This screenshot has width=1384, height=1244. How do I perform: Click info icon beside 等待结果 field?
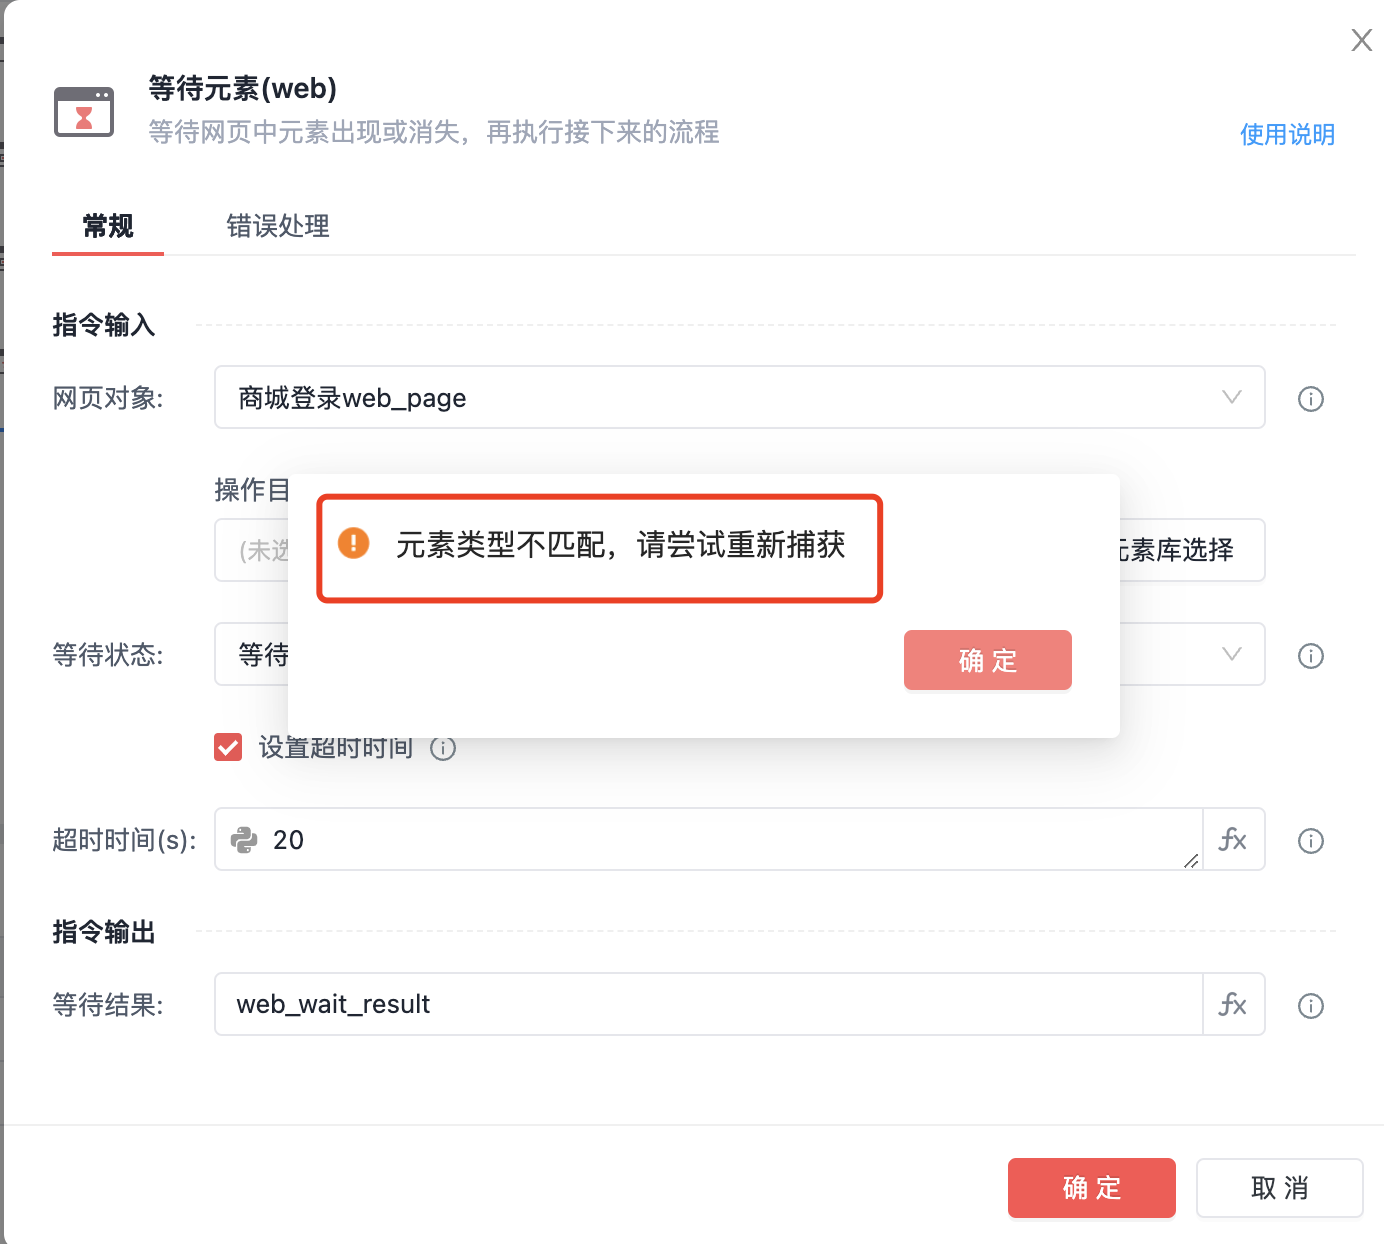click(1310, 1006)
